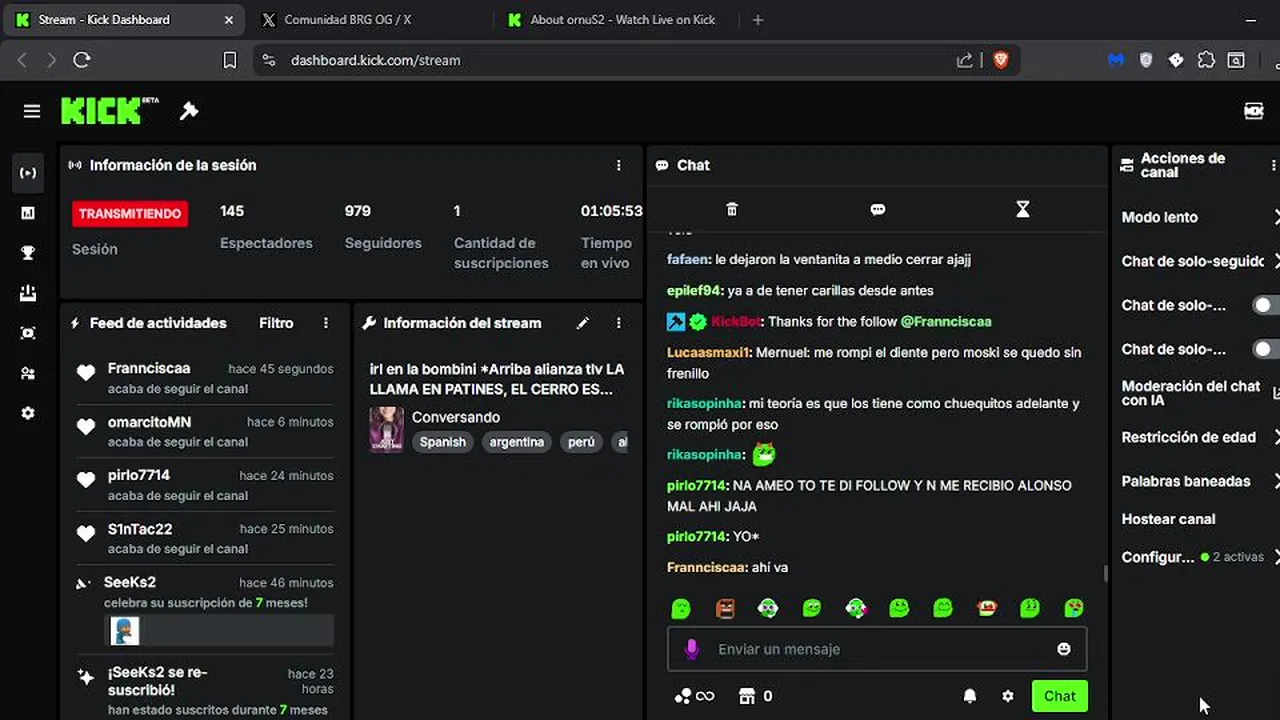Click S1nTac22 in activity feed
Image resolution: width=1280 pixels, height=720 pixels.
coord(140,529)
